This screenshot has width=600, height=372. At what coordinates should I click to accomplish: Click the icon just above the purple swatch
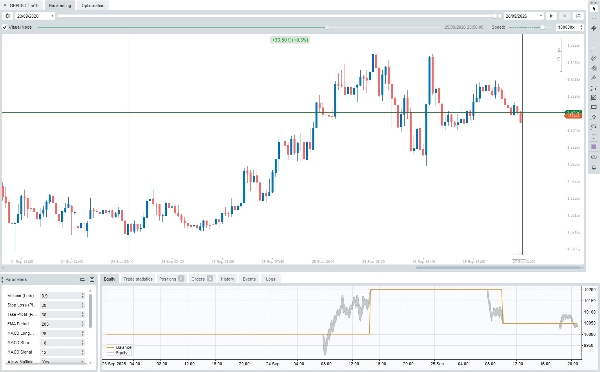pyautogui.click(x=593, y=137)
